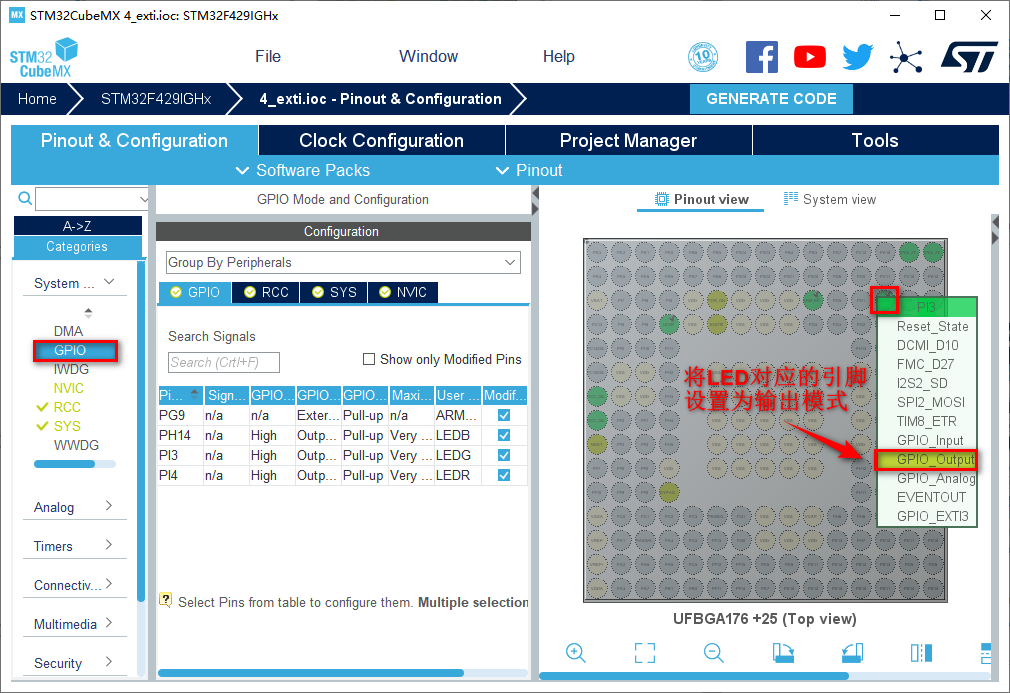Switch to the Clock Configuration tab
The height and width of the screenshot is (693, 1010).
pos(381,141)
